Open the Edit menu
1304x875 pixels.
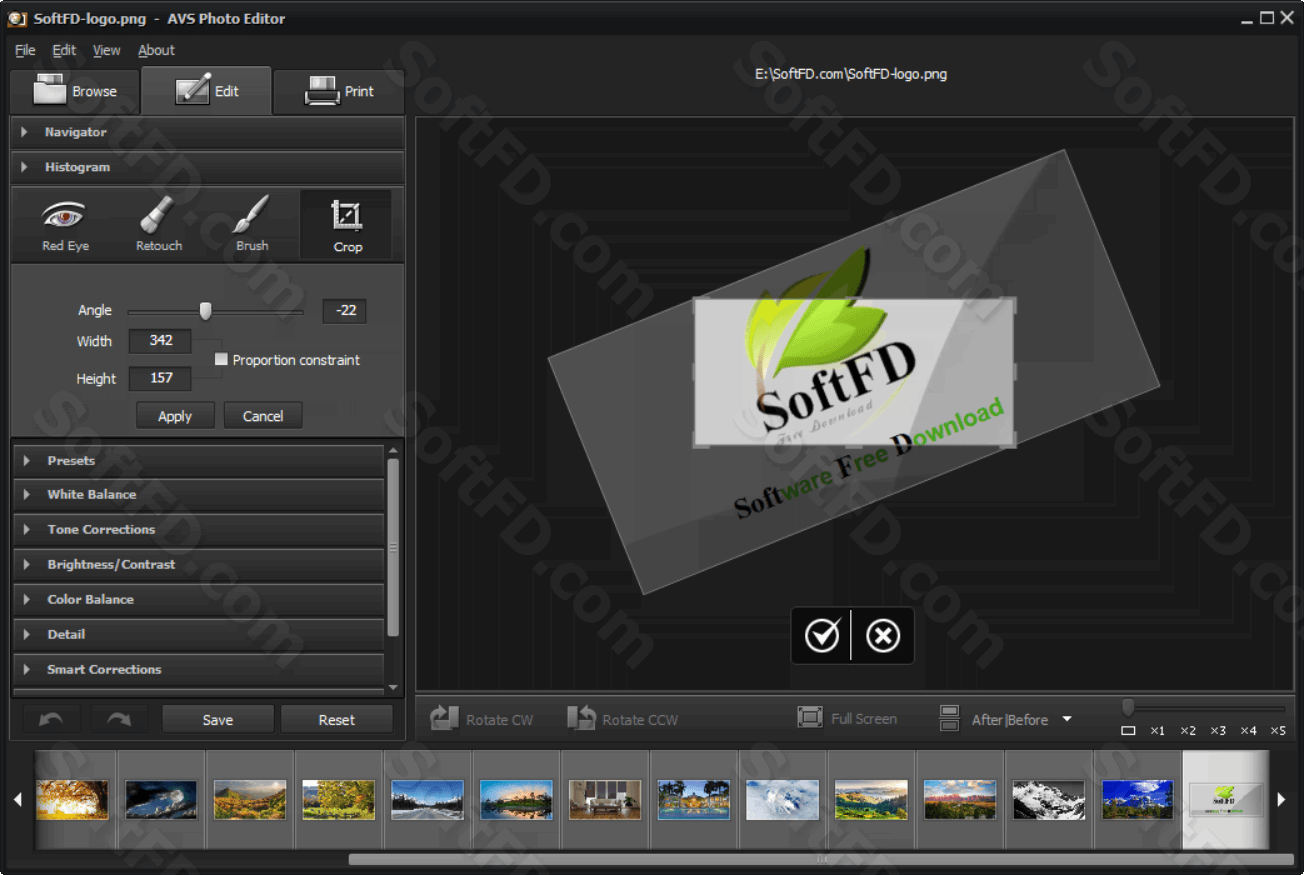[64, 50]
